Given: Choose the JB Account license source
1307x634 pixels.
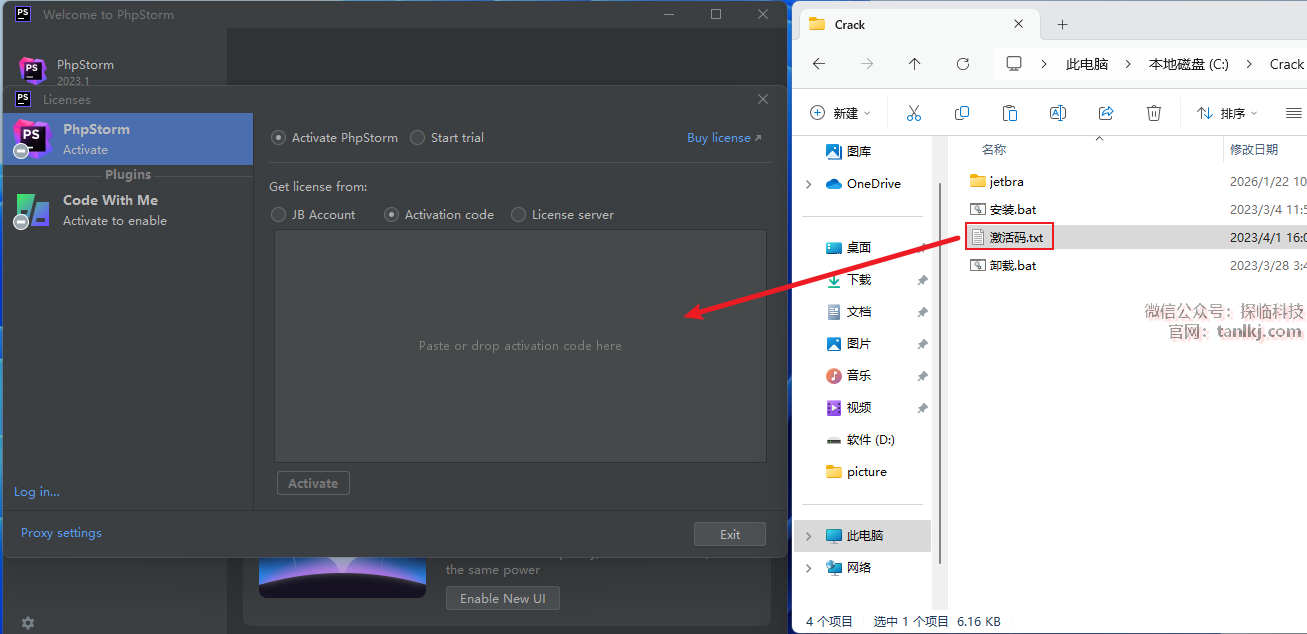Looking at the screenshot, I should pos(279,215).
